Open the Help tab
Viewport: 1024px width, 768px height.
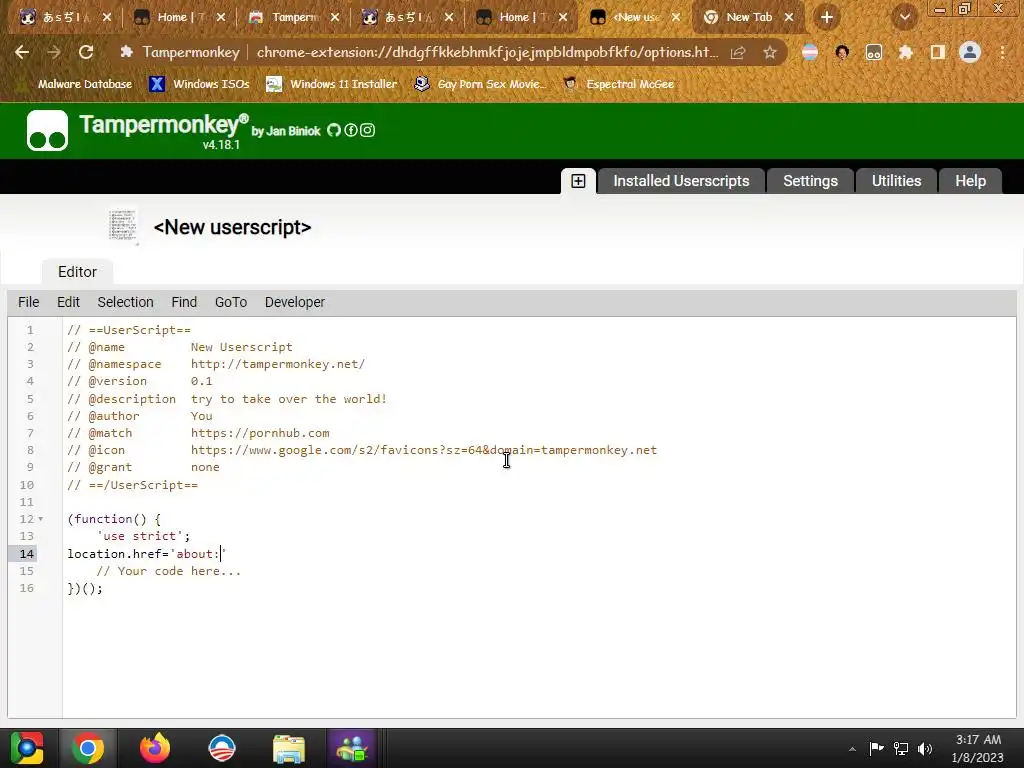pyautogui.click(x=970, y=181)
